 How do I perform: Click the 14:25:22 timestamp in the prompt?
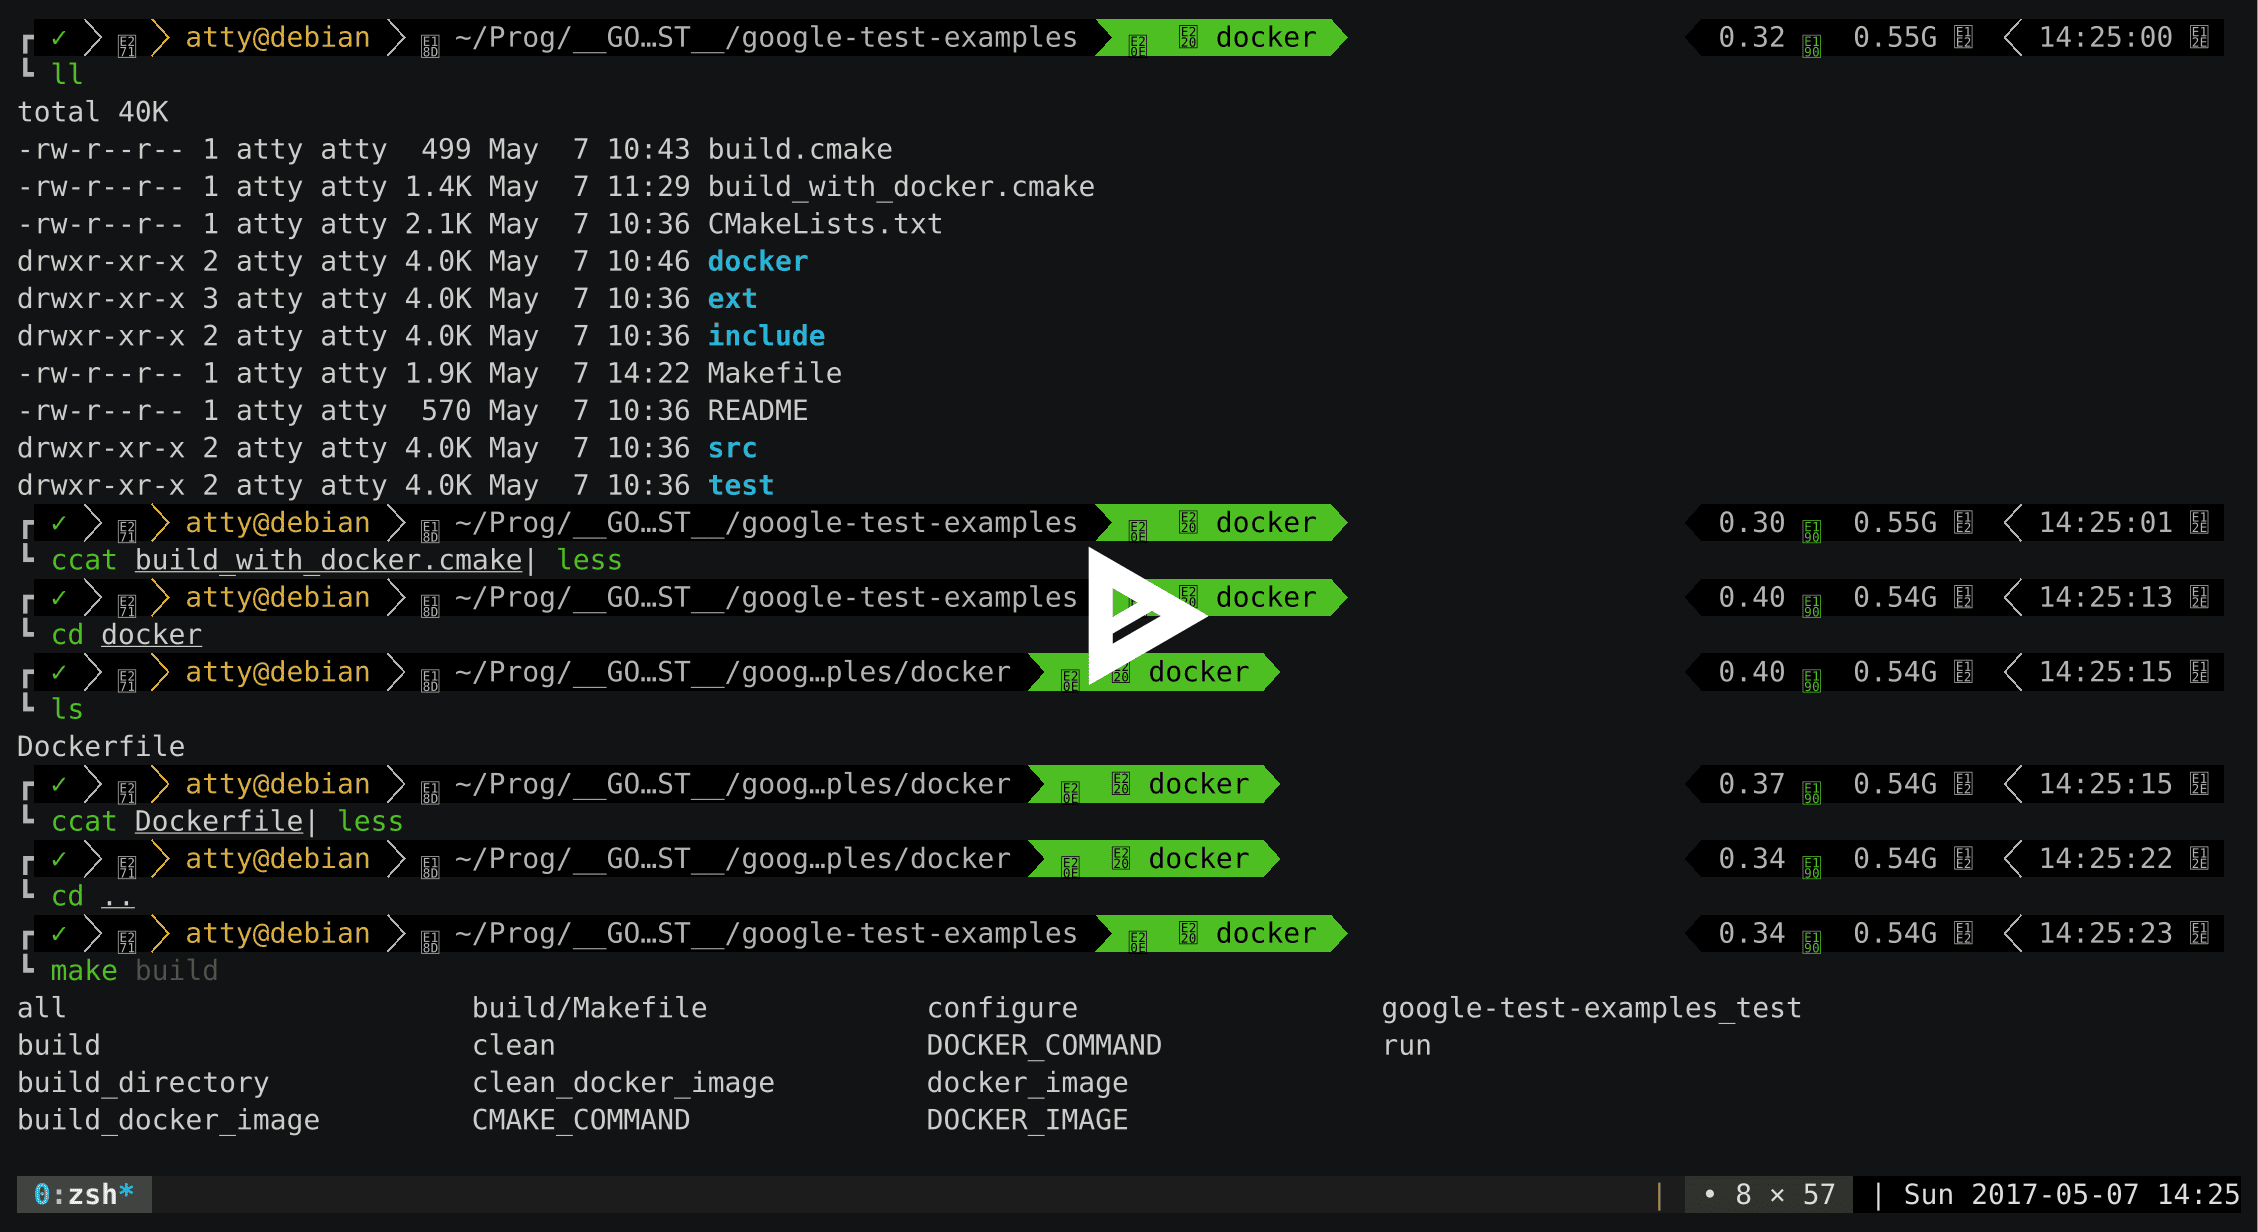2106,858
